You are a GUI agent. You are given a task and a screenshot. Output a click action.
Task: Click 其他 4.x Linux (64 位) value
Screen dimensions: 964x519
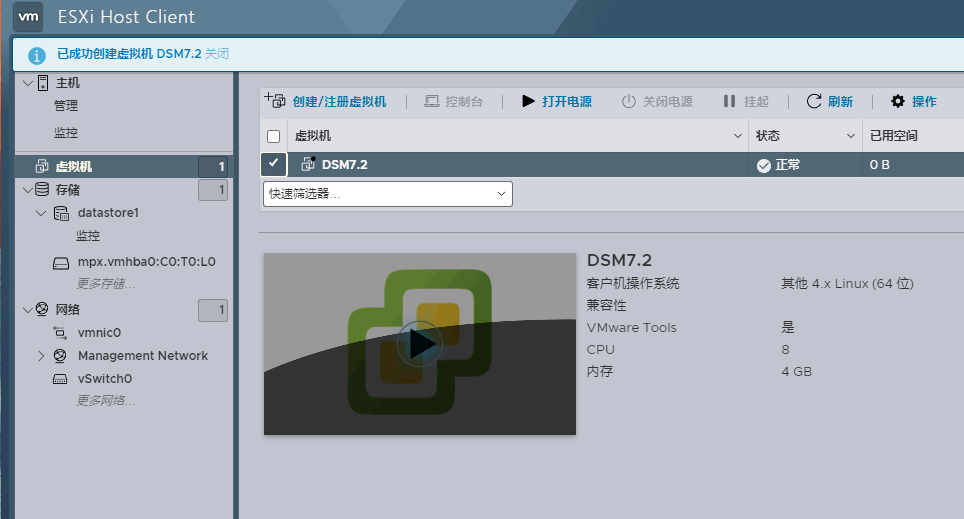[x=847, y=283]
